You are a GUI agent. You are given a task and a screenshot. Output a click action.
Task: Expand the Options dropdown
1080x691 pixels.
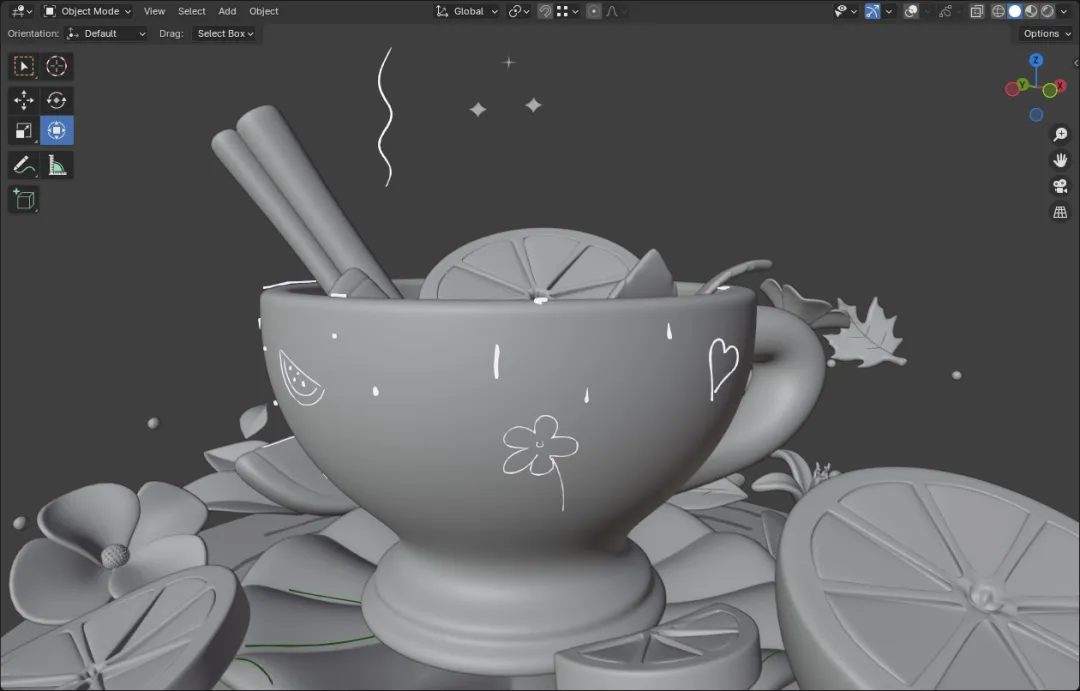(x=1047, y=33)
